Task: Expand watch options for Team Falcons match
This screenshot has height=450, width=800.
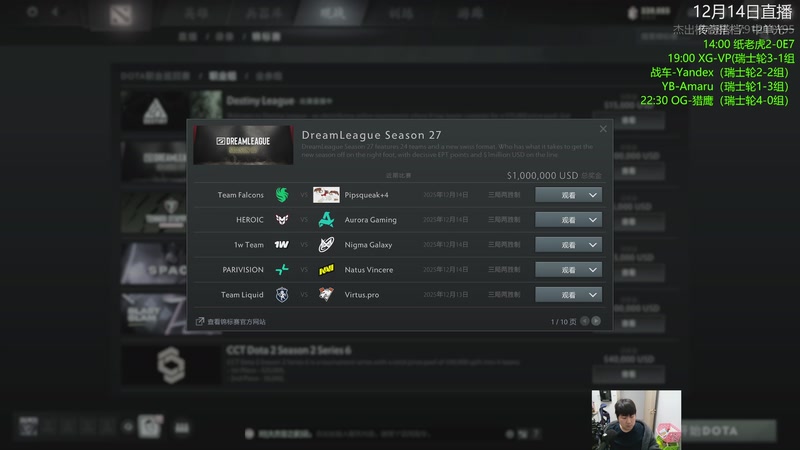Action: click(x=593, y=194)
